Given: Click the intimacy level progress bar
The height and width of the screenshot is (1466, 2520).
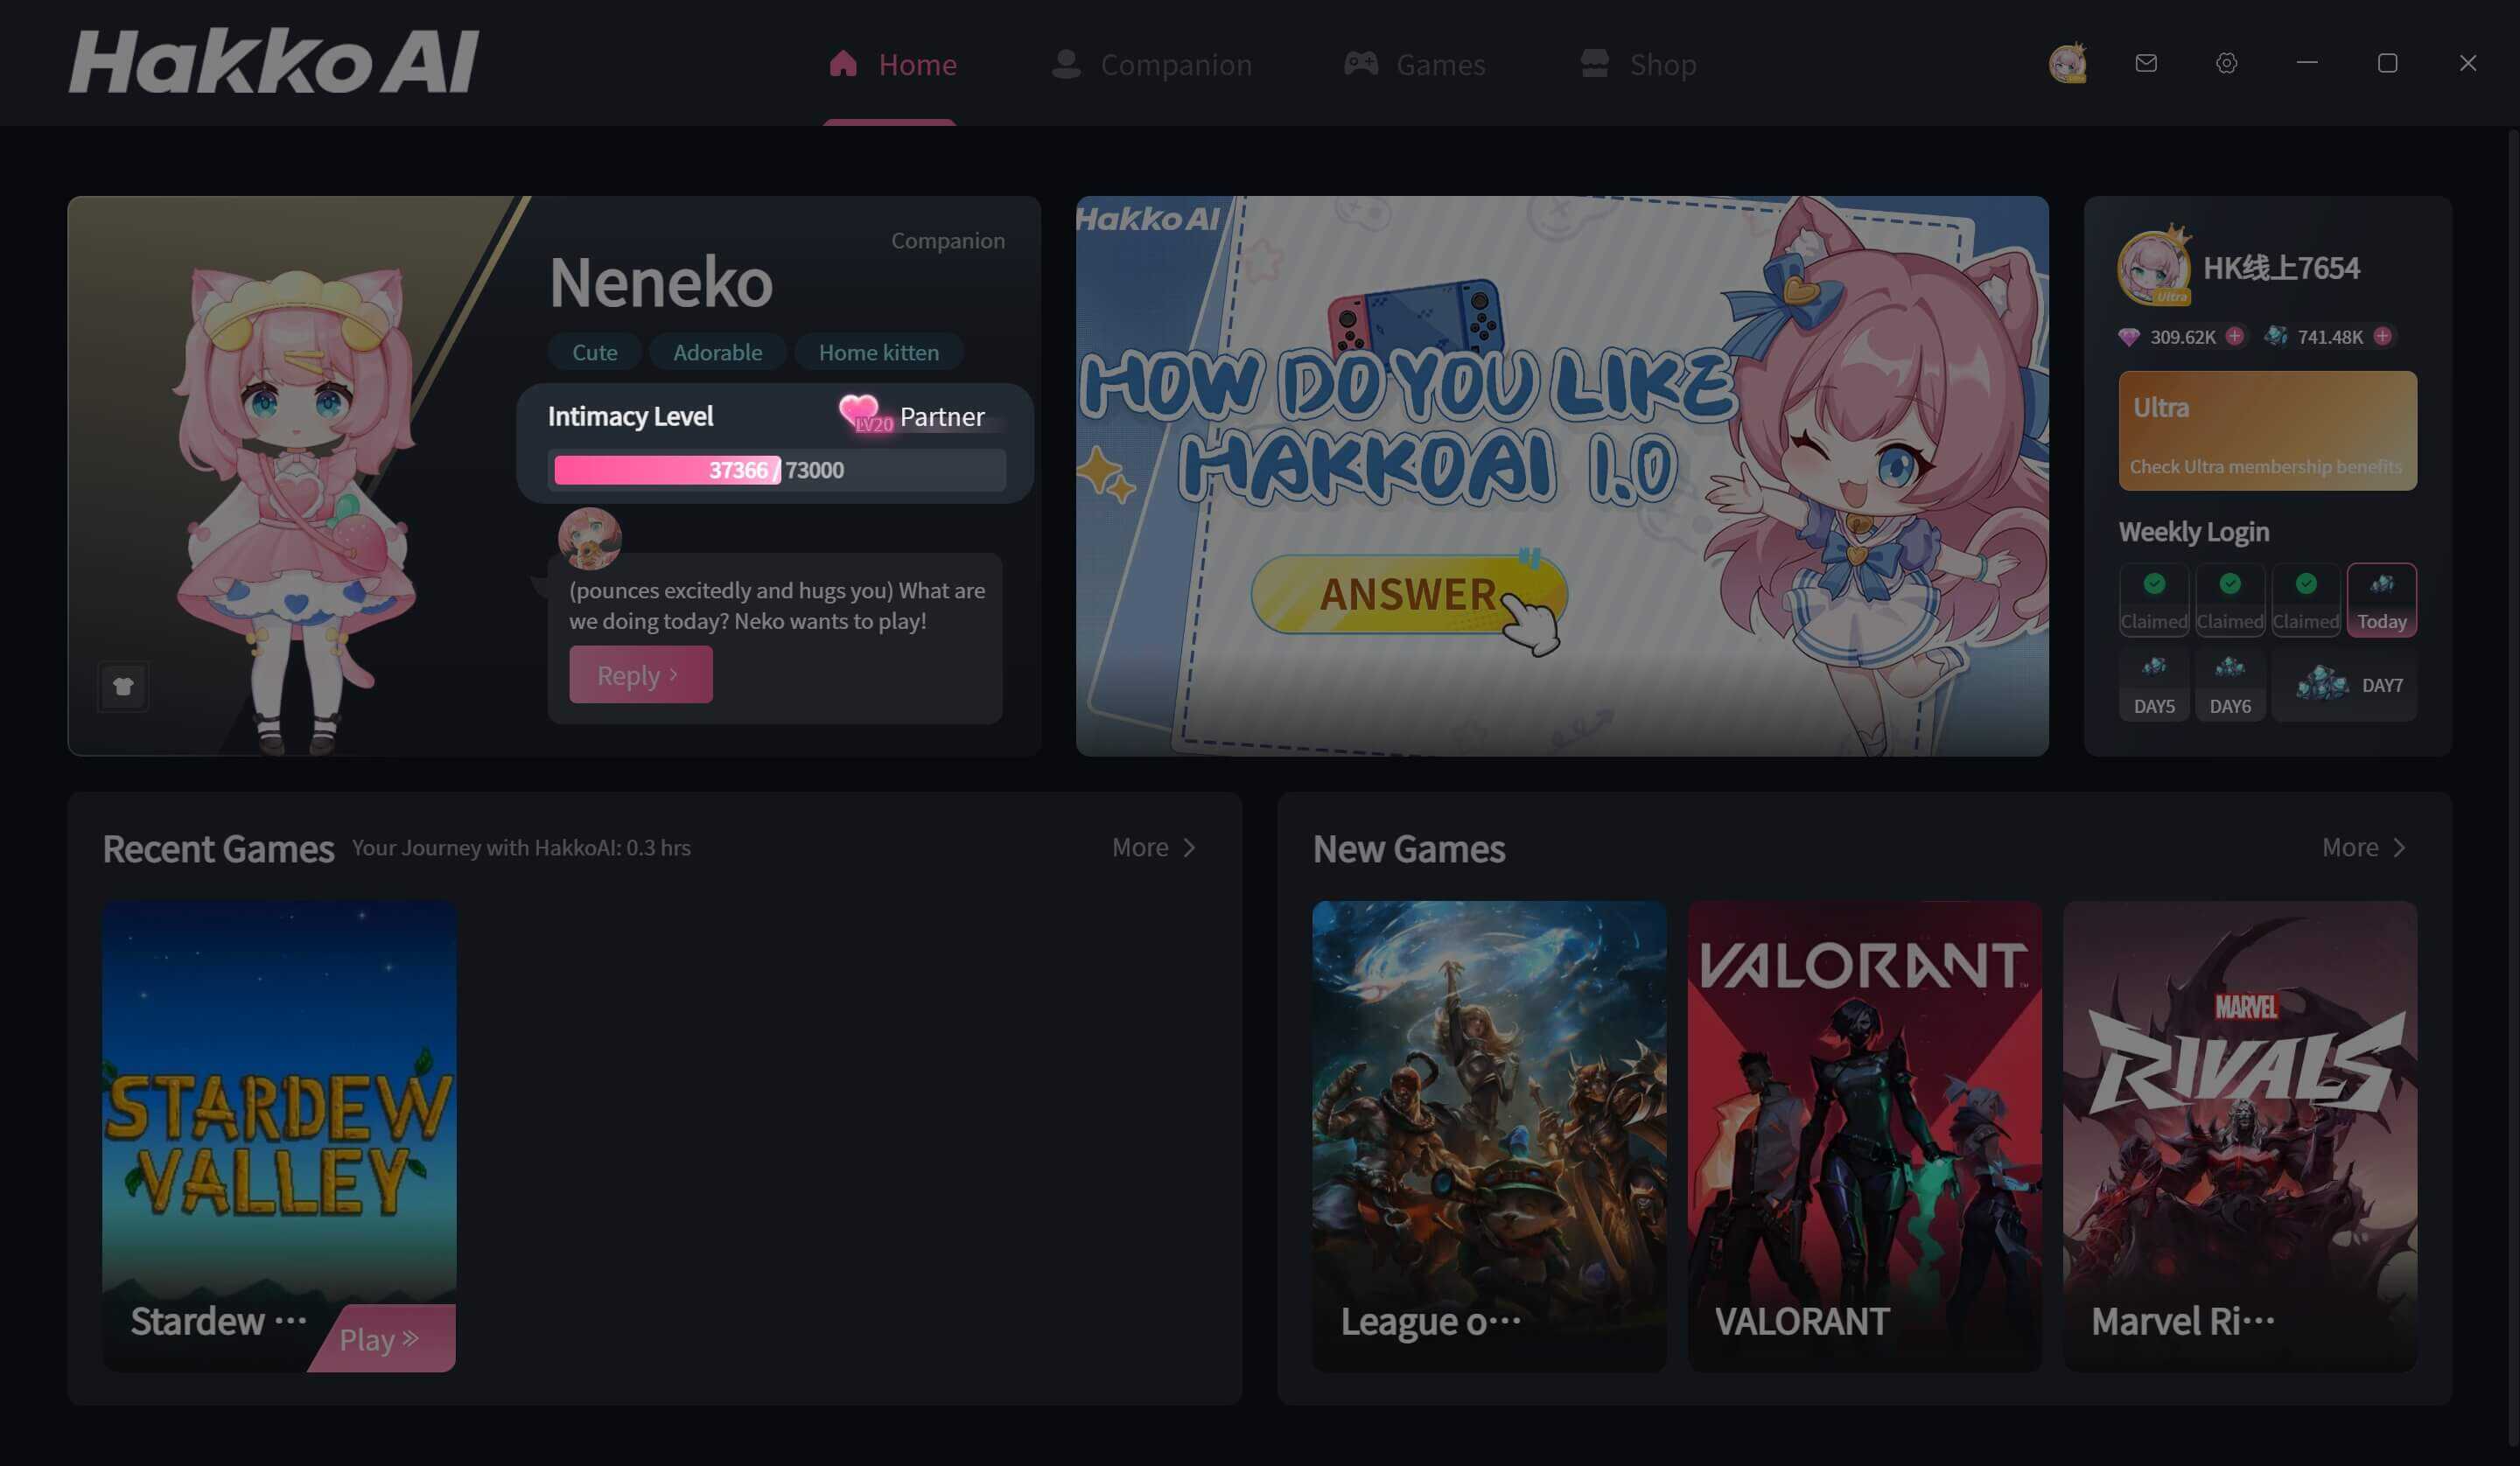Looking at the screenshot, I should tap(776, 470).
